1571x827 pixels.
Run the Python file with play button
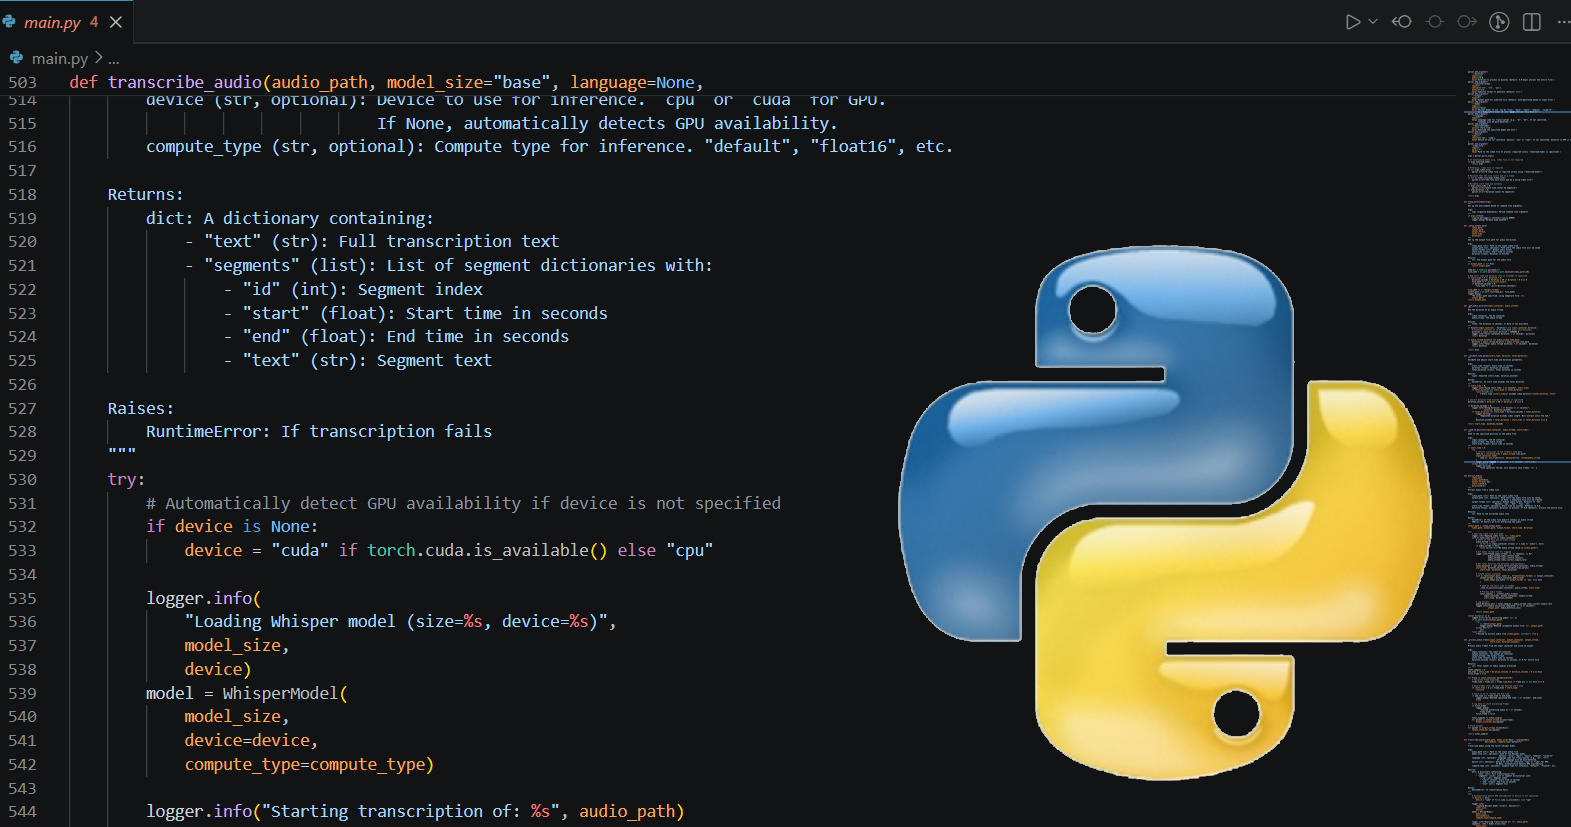coord(1353,22)
